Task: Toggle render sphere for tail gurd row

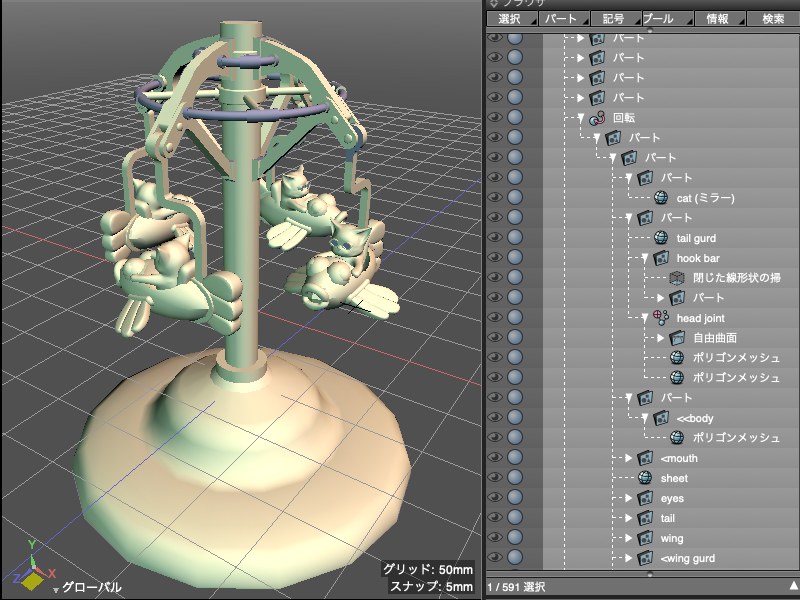Action: pos(515,238)
